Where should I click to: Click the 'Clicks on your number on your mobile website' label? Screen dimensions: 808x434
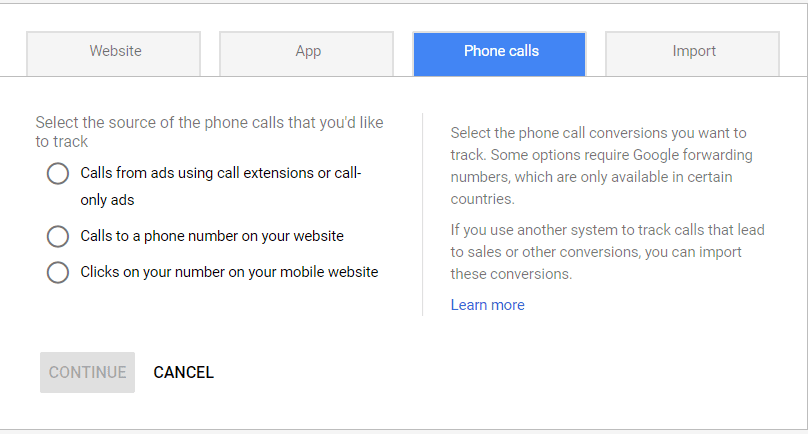pyautogui.click(x=229, y=272)
